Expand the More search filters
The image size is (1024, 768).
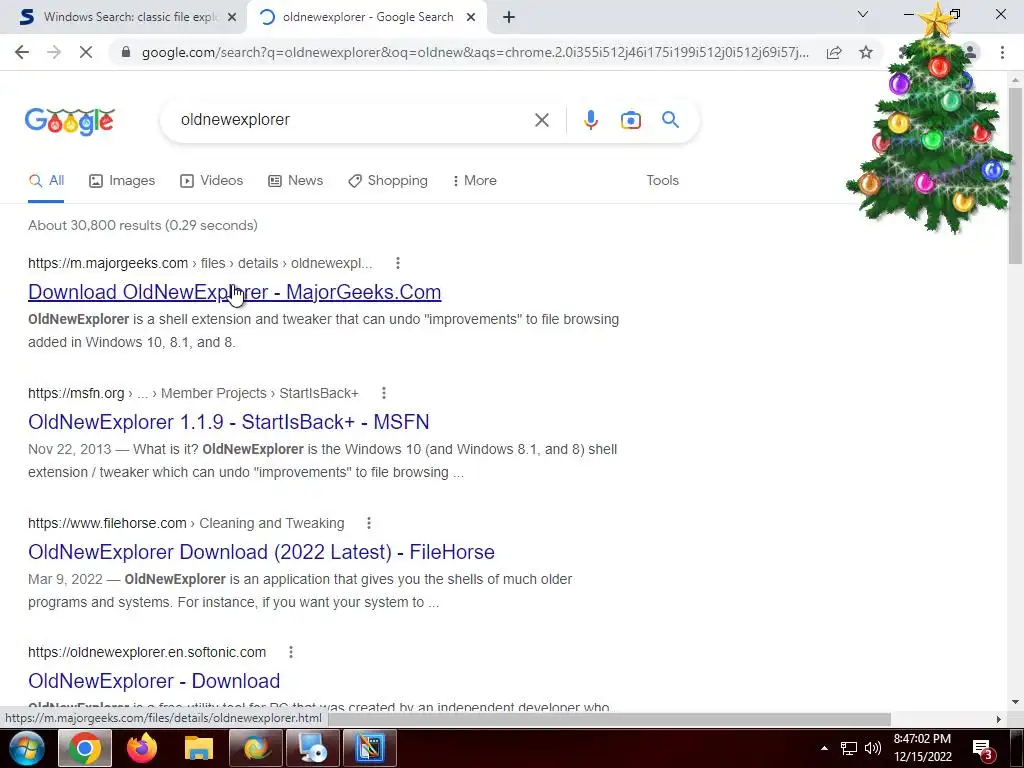pyautogui.click(x=475, y=180)
